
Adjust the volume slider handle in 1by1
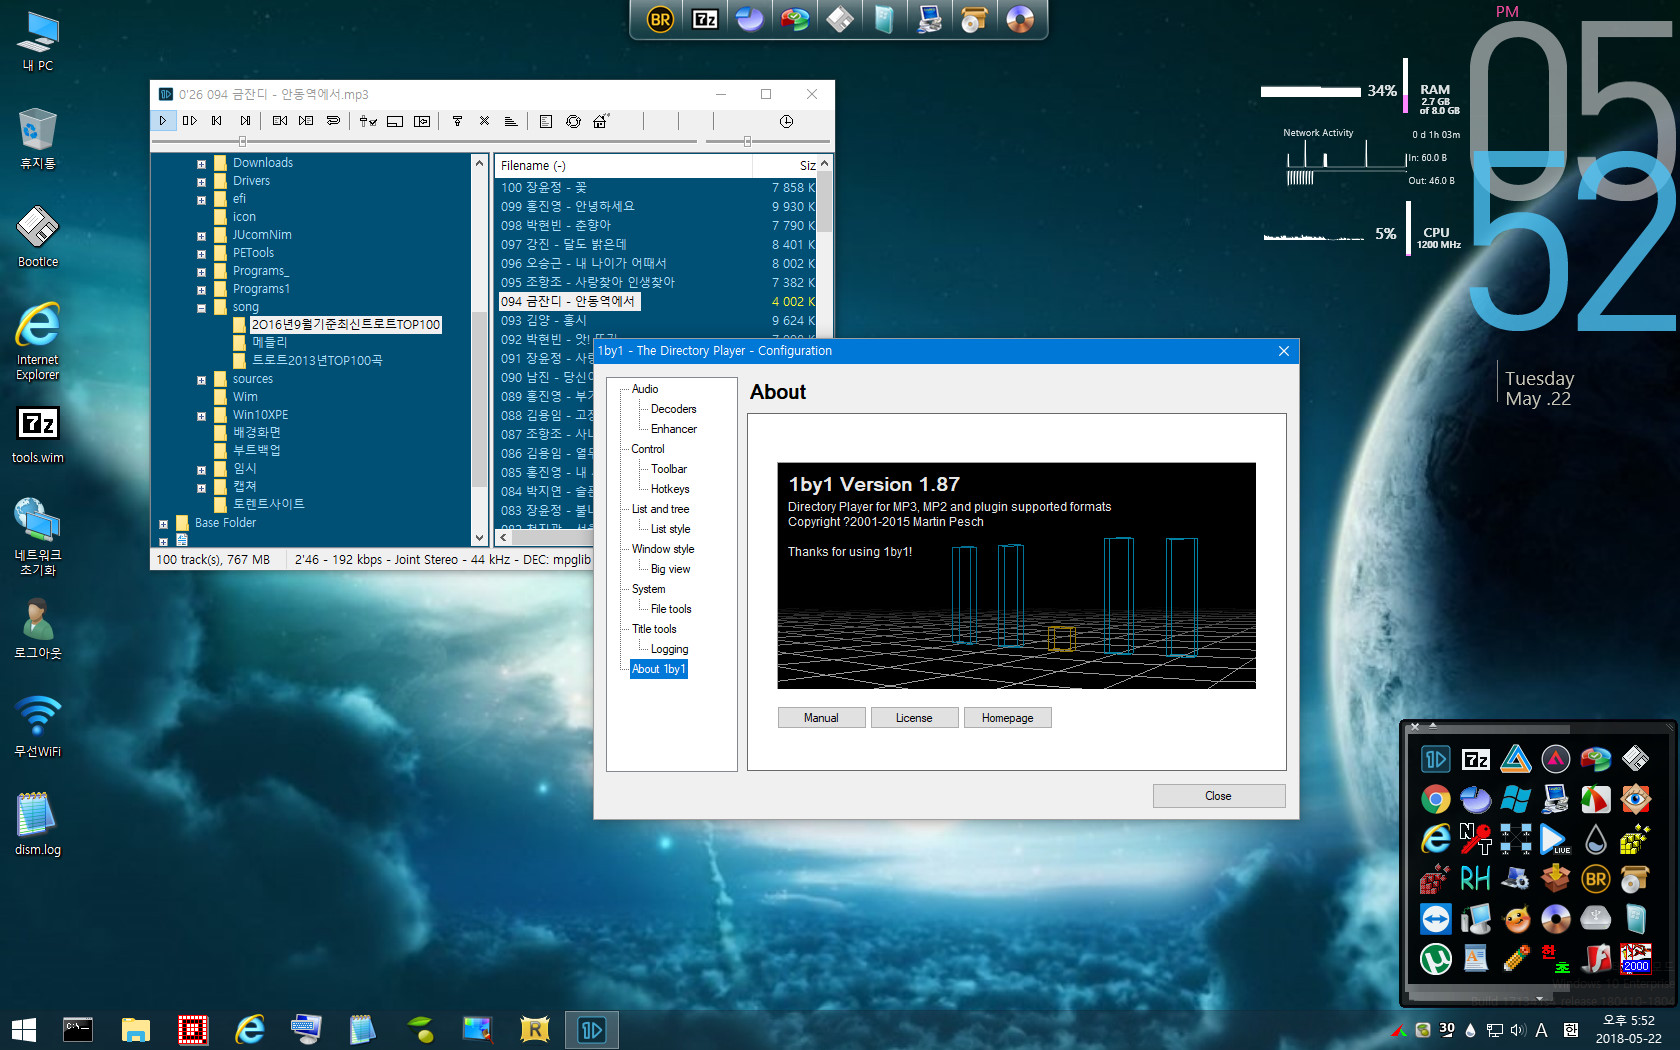tap(747, 142)
